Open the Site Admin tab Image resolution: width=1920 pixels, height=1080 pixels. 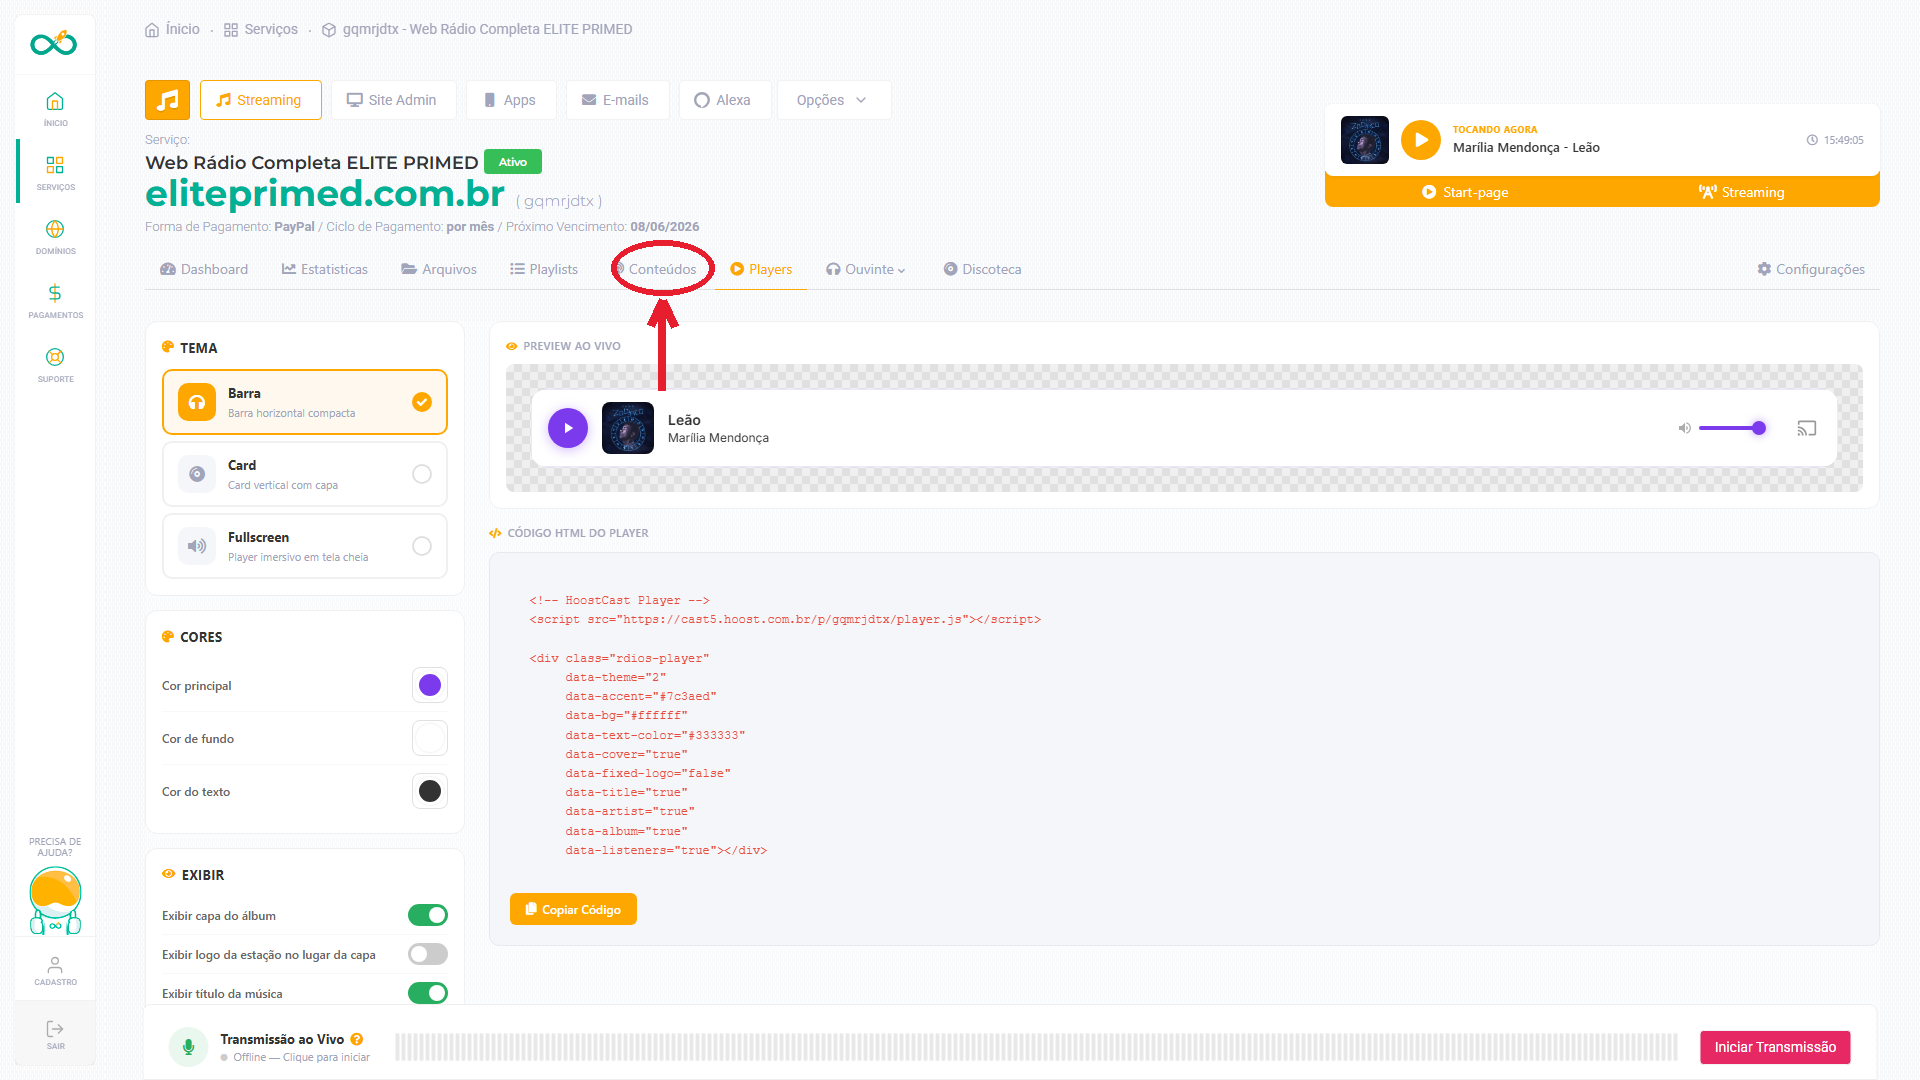click(x=393, y=100)
